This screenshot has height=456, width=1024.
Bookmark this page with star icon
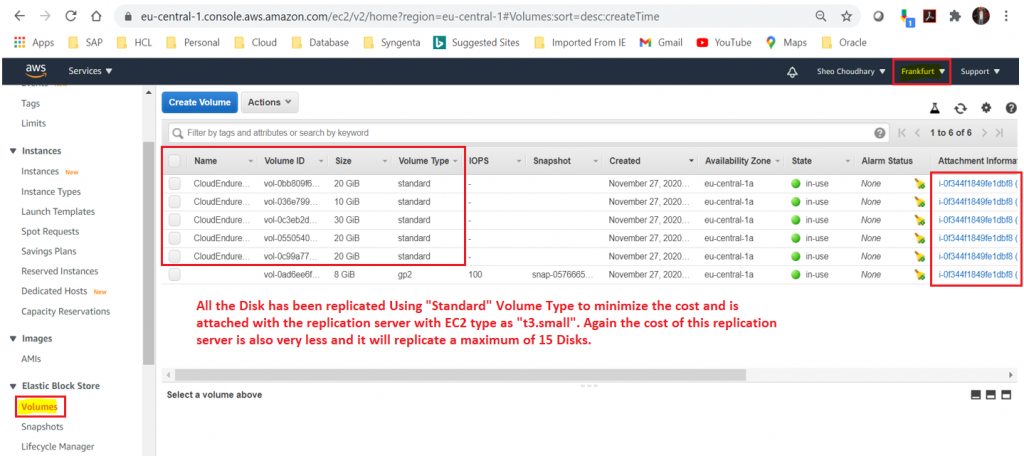[846, 16]
